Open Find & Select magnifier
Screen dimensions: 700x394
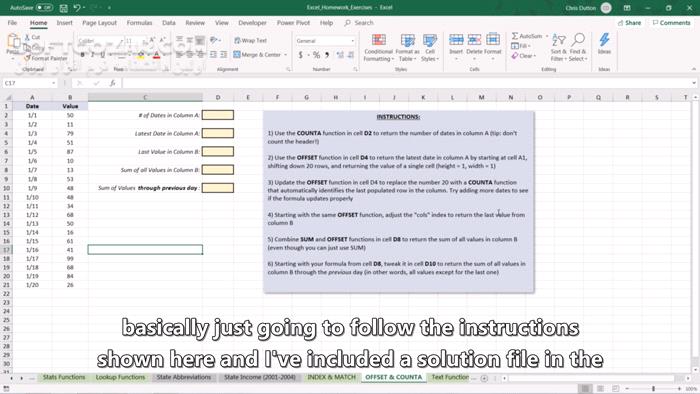(578, 48)
